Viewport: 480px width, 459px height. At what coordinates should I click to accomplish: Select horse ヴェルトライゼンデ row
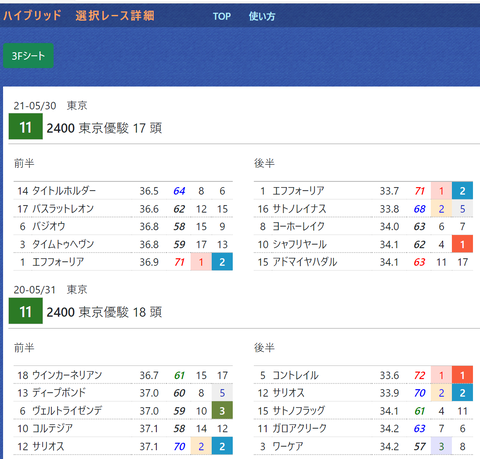(123, 411)
